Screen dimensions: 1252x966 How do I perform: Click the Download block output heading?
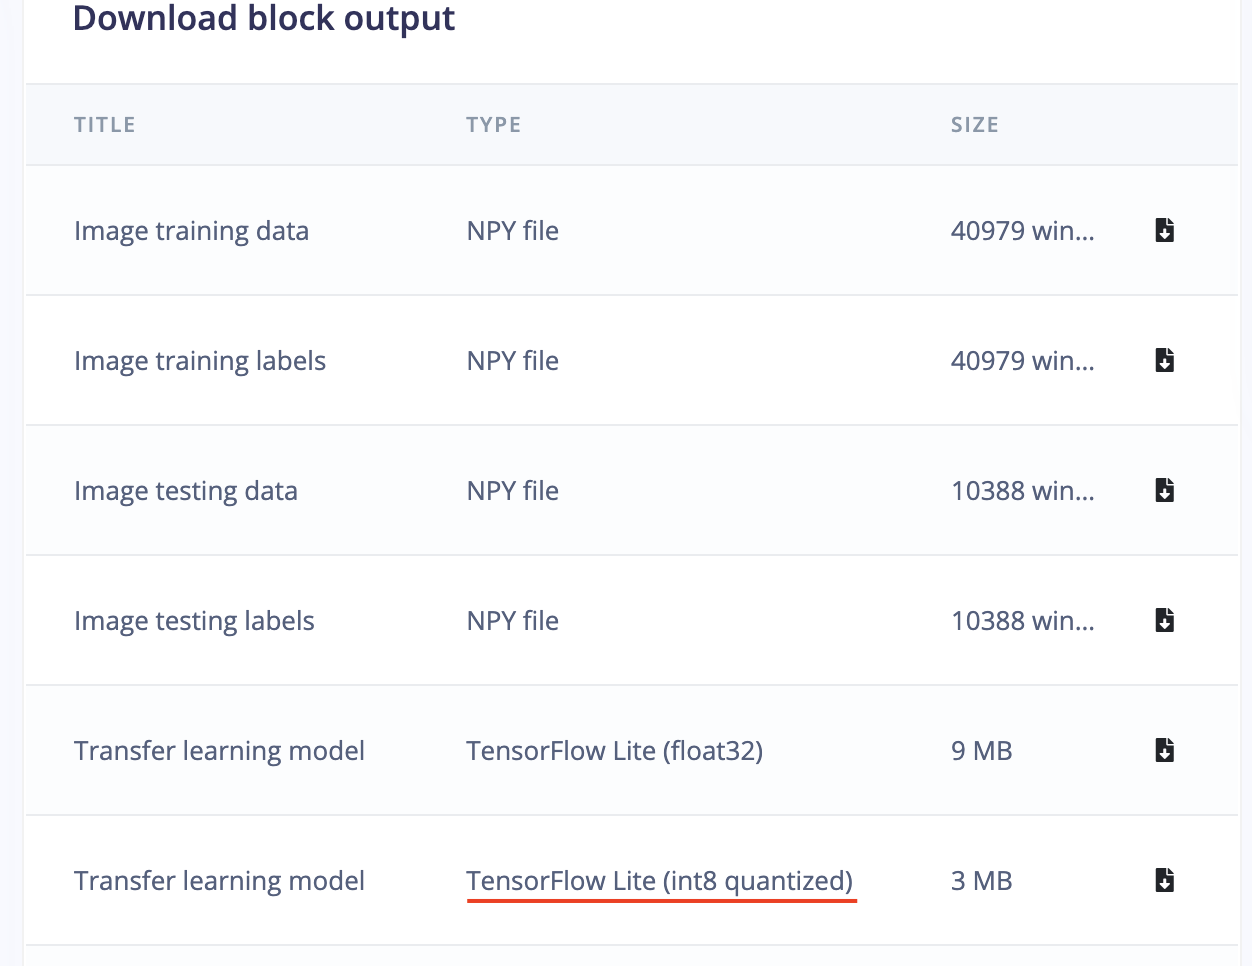click(264, 19)
